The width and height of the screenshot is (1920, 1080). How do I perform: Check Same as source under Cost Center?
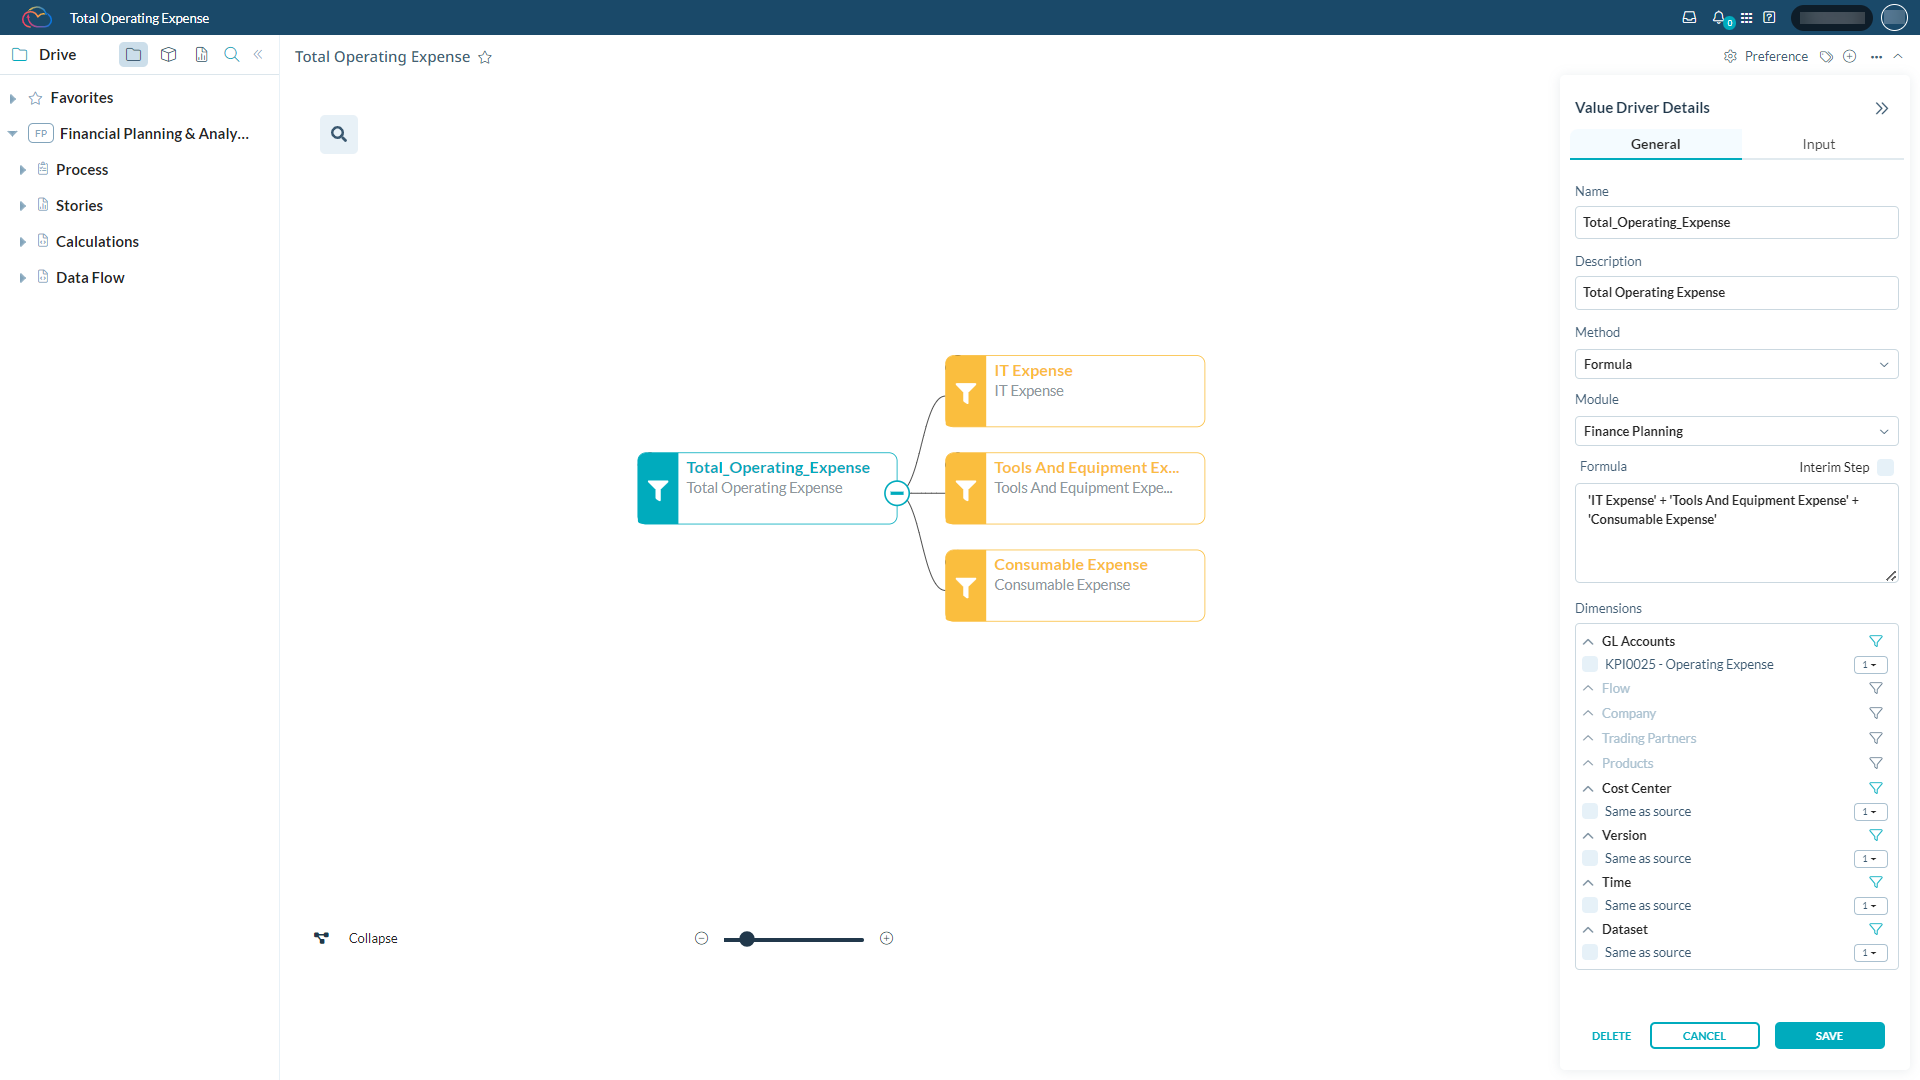[1590, 811]
